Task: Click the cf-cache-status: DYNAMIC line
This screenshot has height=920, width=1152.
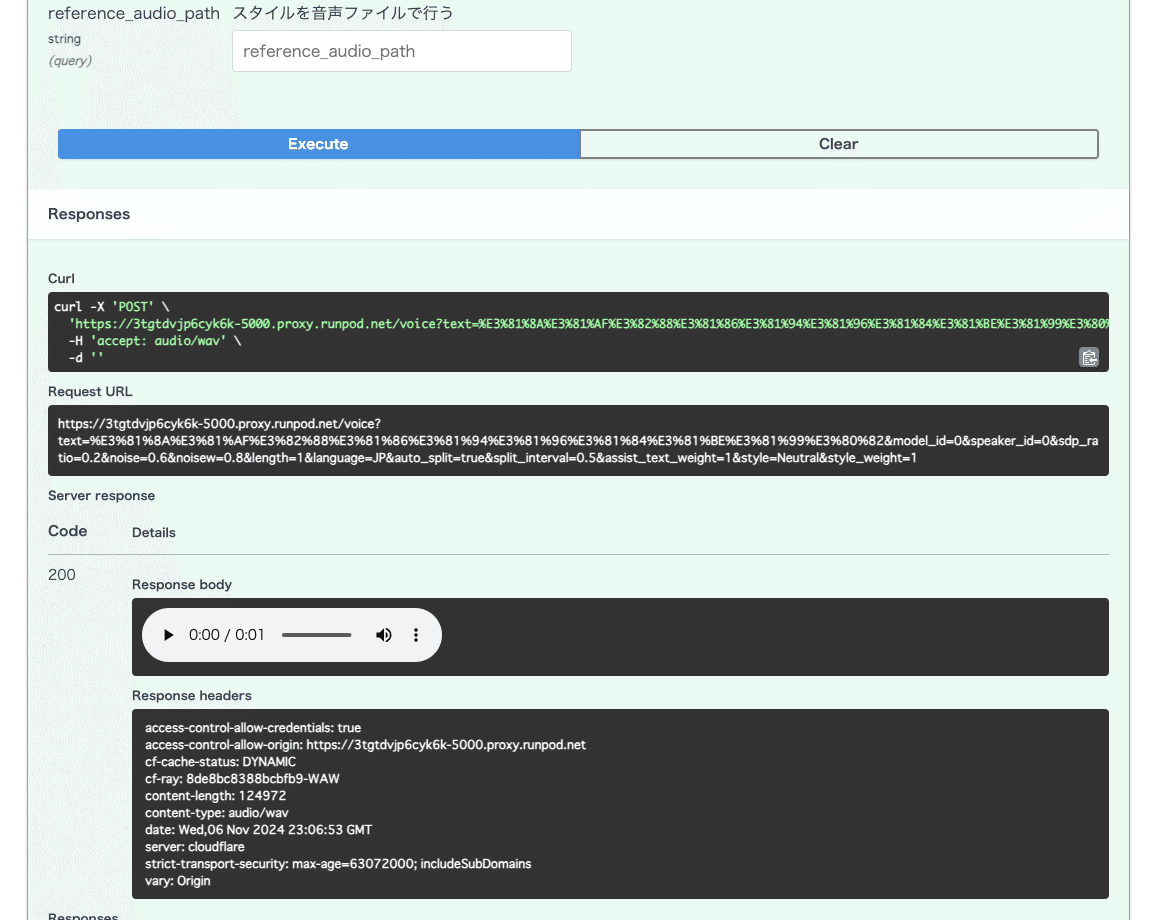Action: pos(220,762)
